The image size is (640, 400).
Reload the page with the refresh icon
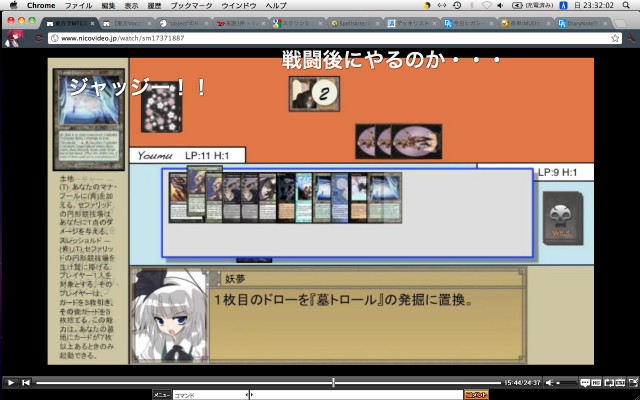(x=38, y=38)
